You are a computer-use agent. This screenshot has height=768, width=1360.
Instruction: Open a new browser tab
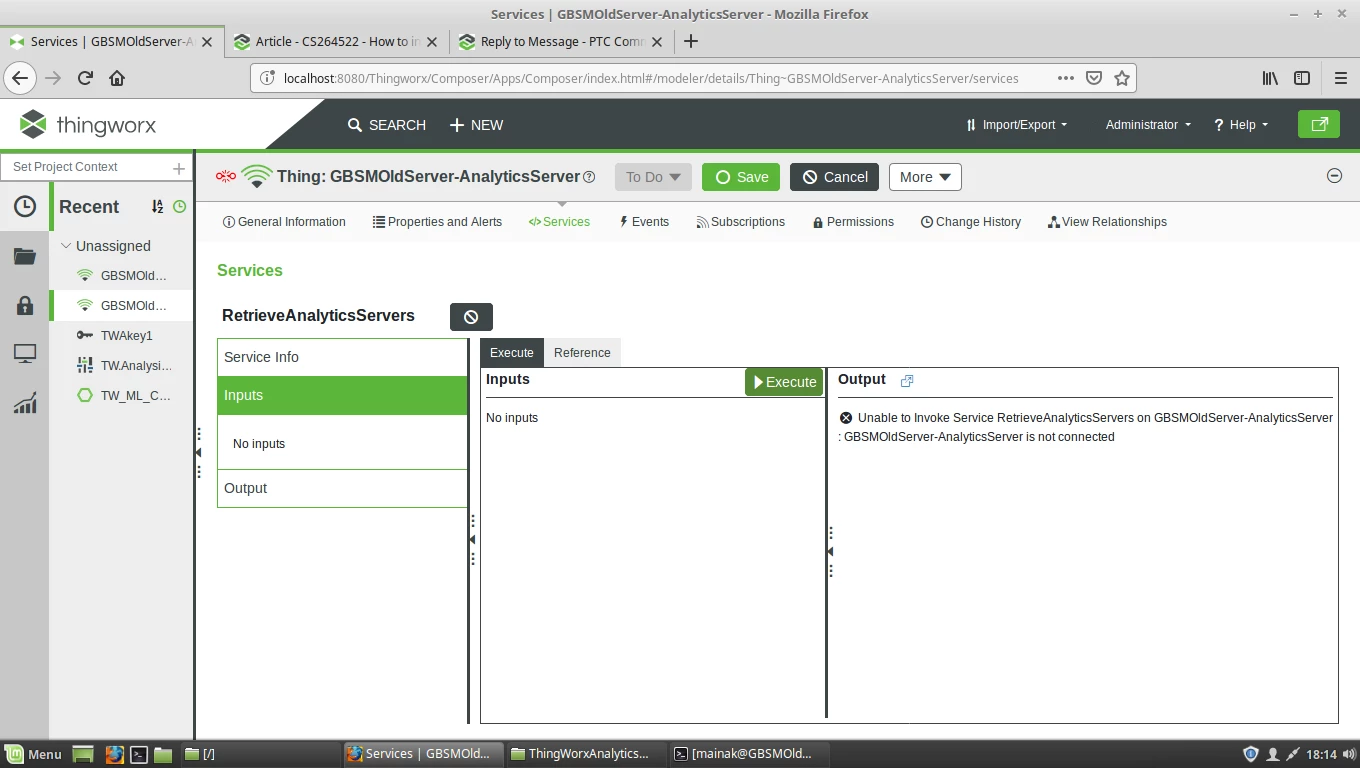point(690,41)
